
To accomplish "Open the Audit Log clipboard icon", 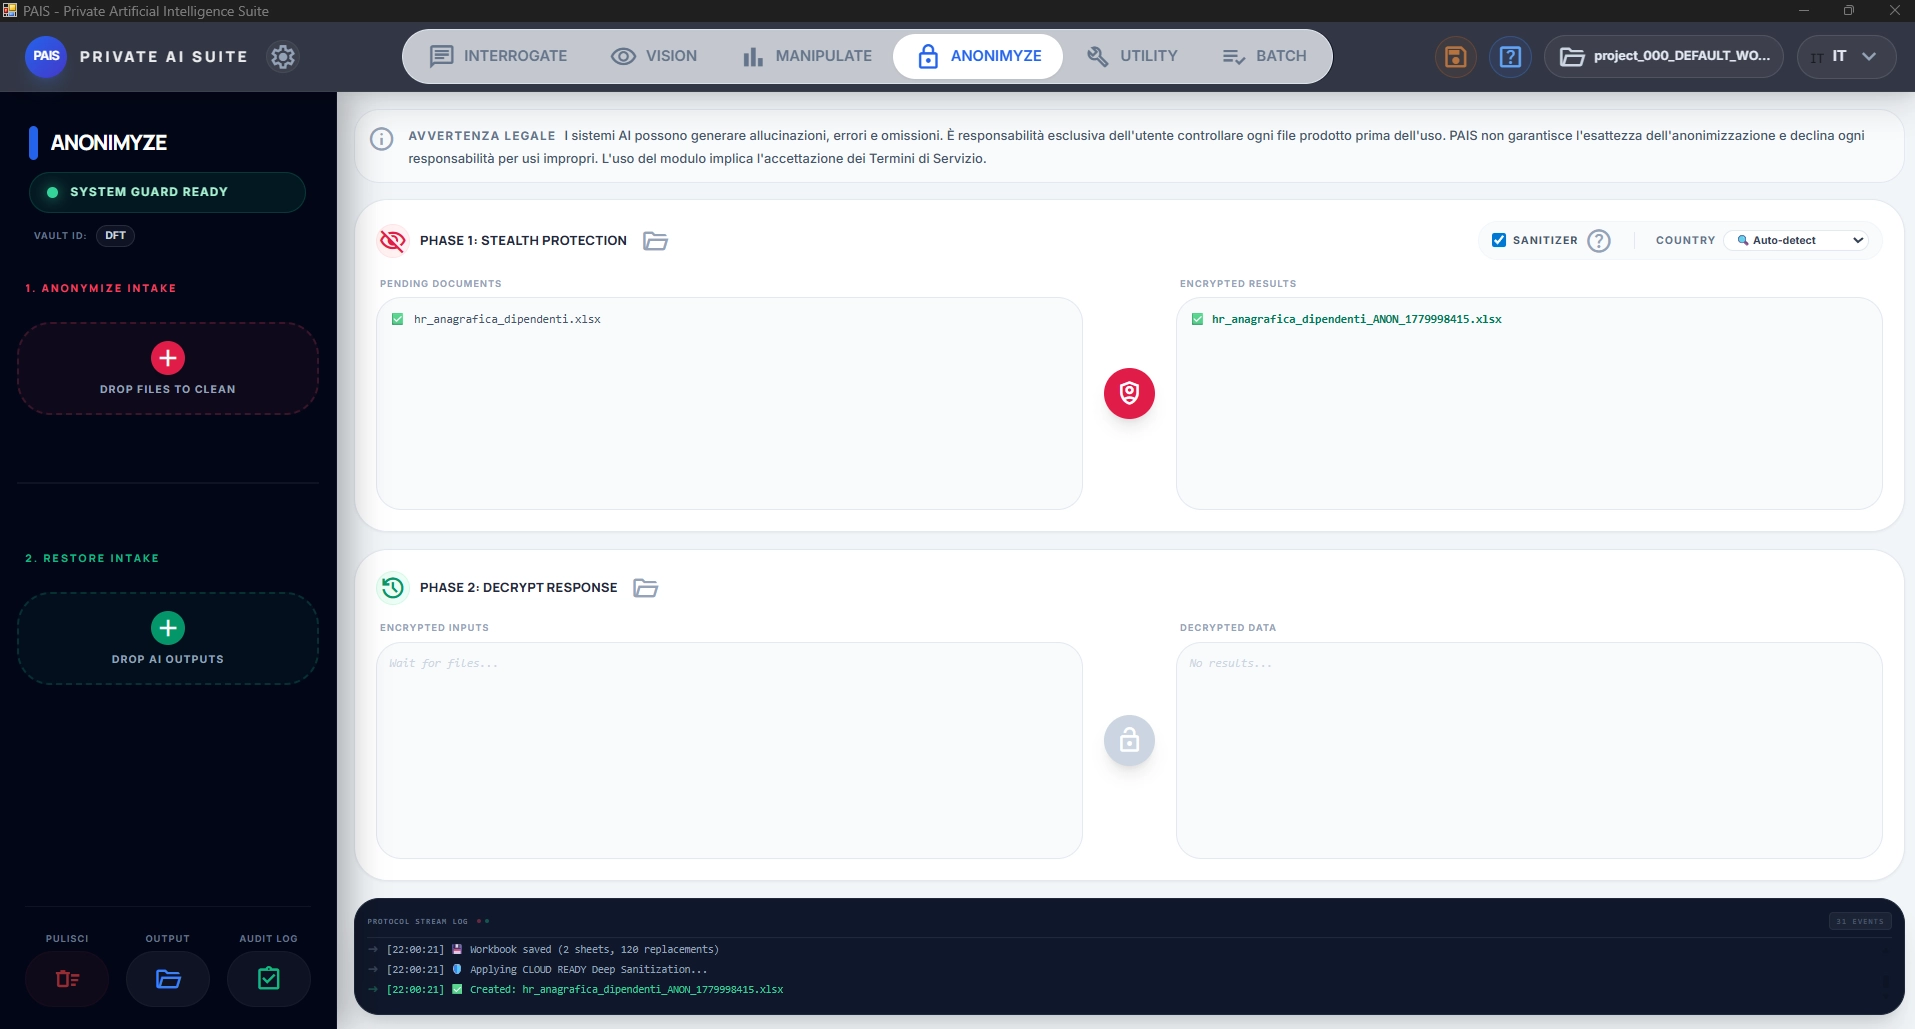I will pyautogui.click(x=269, y=979).
